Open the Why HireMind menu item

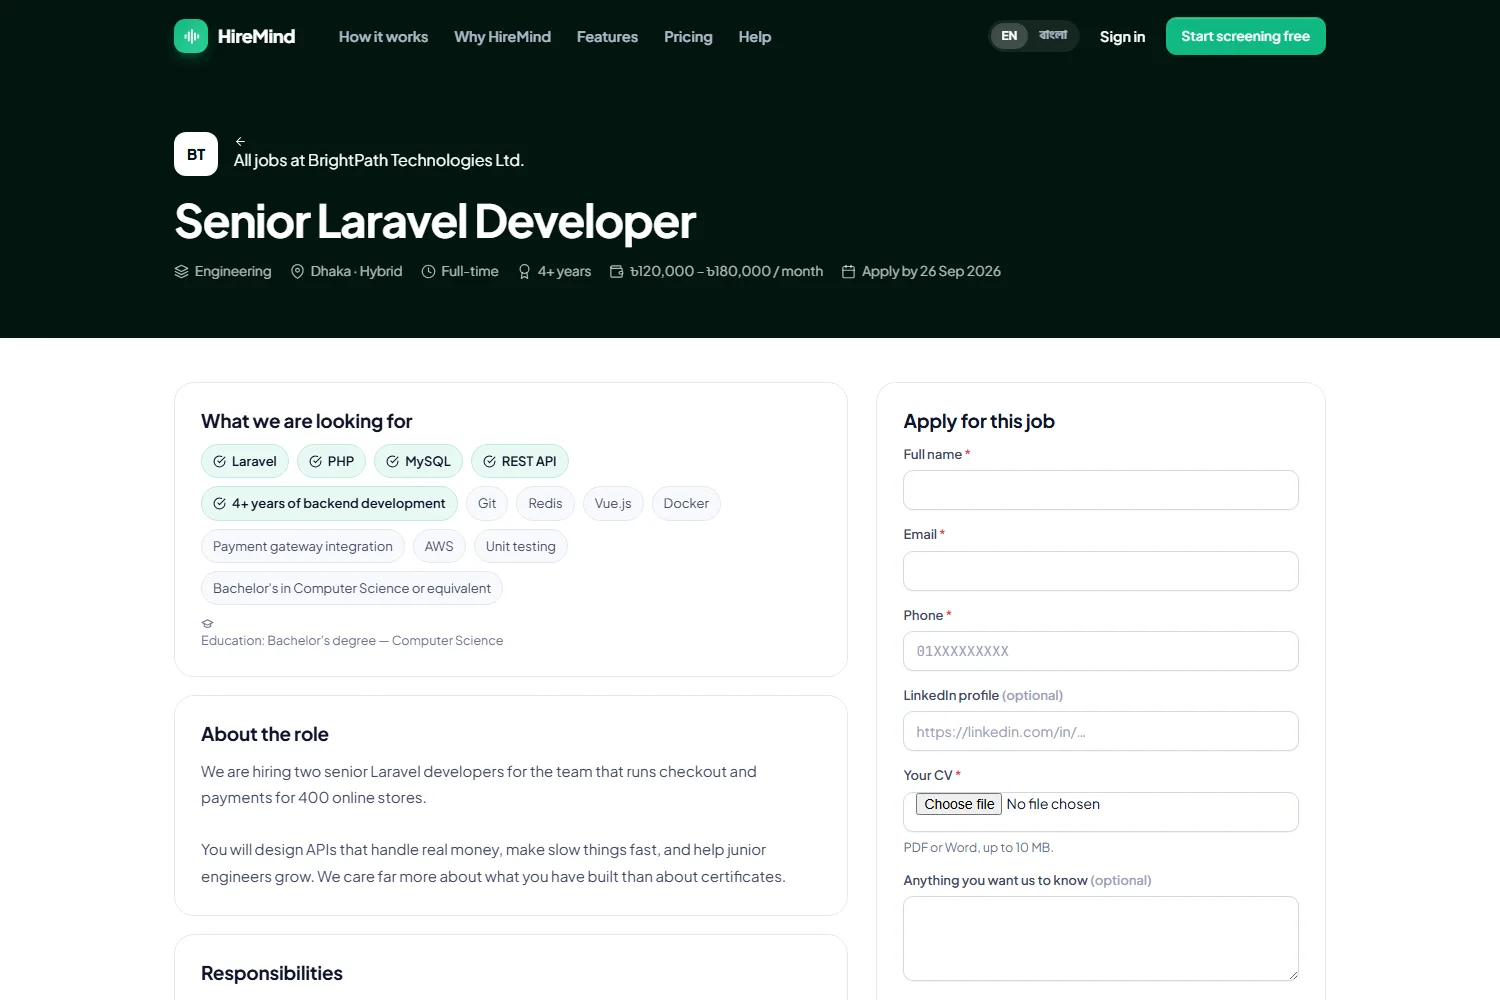pos(502,37)
